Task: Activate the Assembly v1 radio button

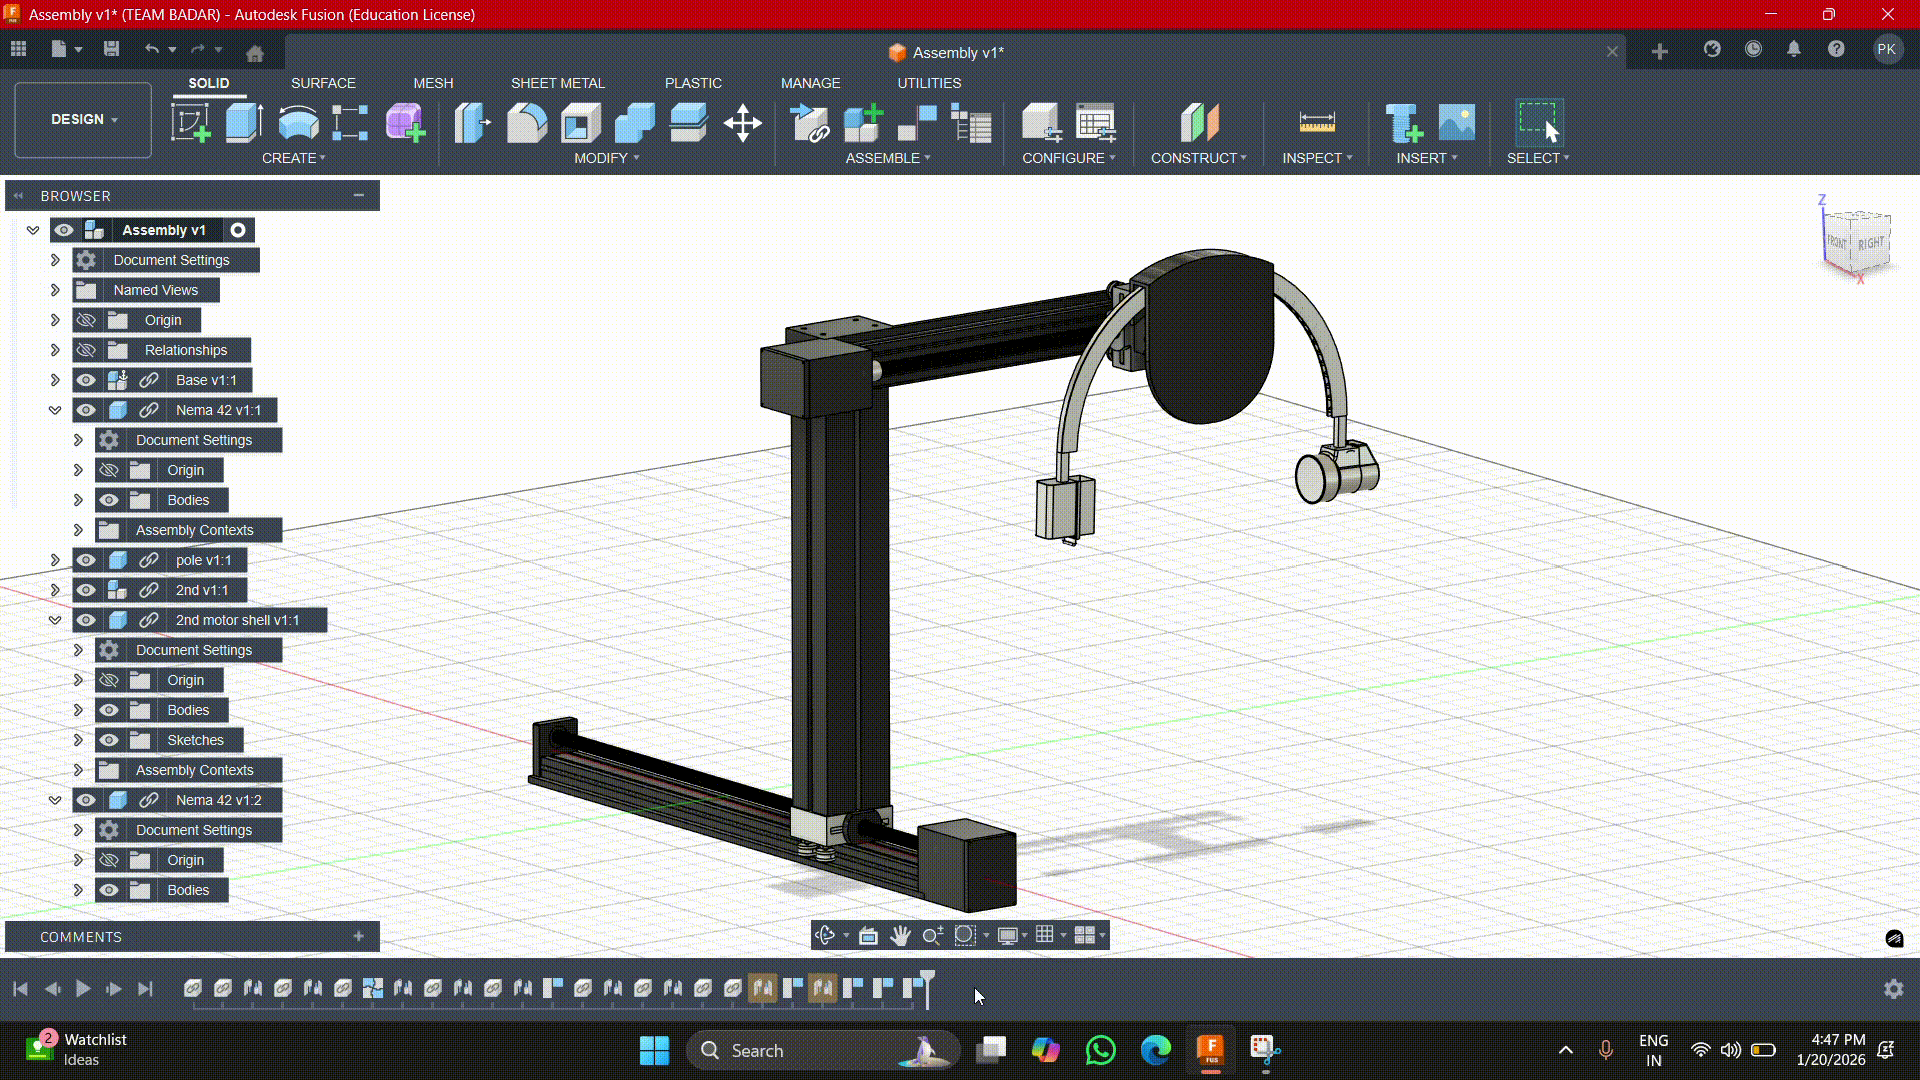Action: tap(238, 230)
